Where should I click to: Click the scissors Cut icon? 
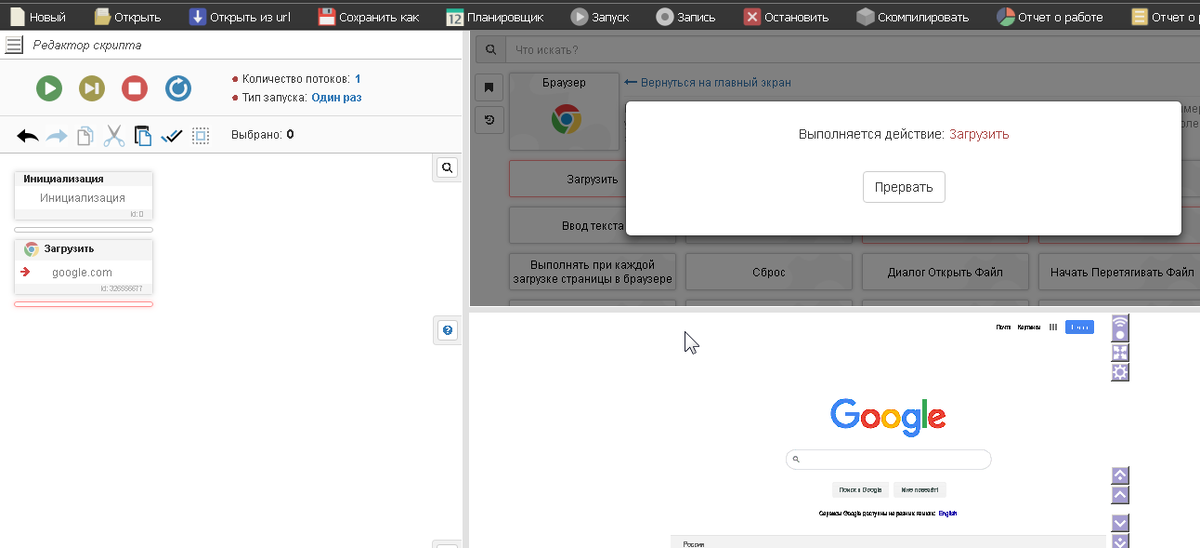click(x=114, y=135)
